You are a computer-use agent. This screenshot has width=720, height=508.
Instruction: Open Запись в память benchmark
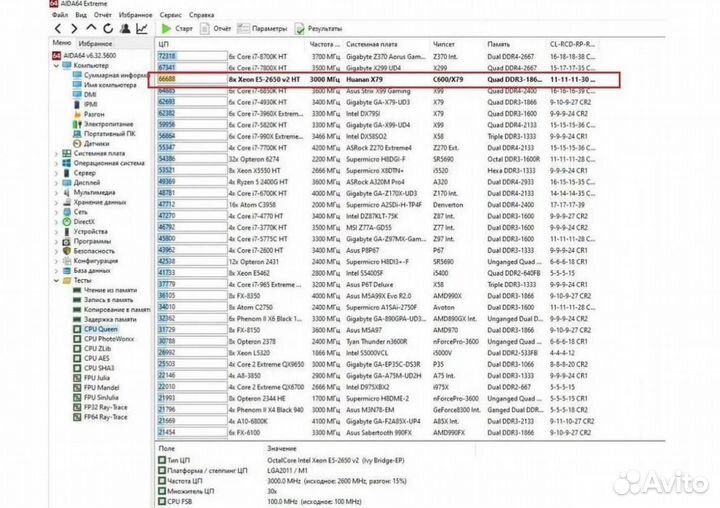pos(103,300)
